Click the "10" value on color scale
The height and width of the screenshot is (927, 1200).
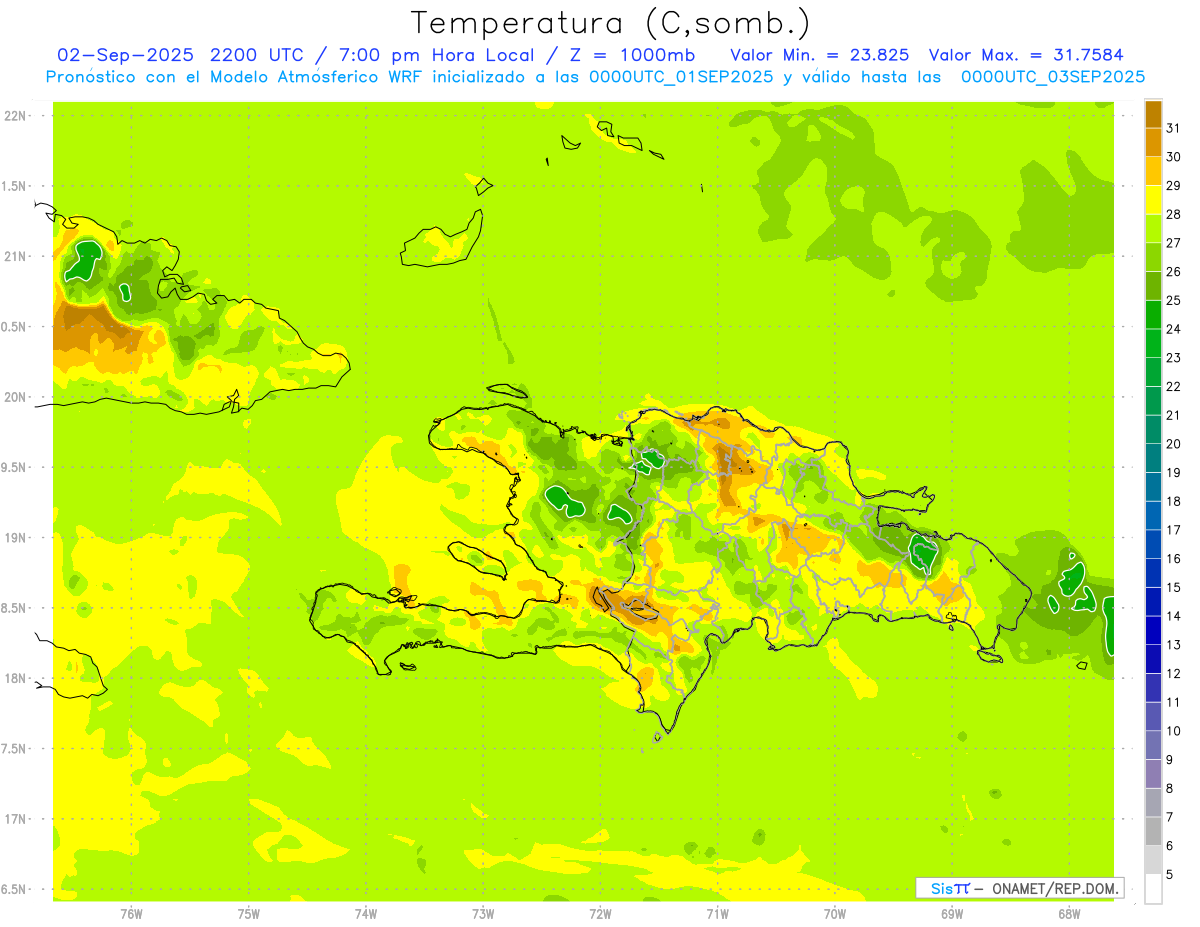click(1174, 731)
